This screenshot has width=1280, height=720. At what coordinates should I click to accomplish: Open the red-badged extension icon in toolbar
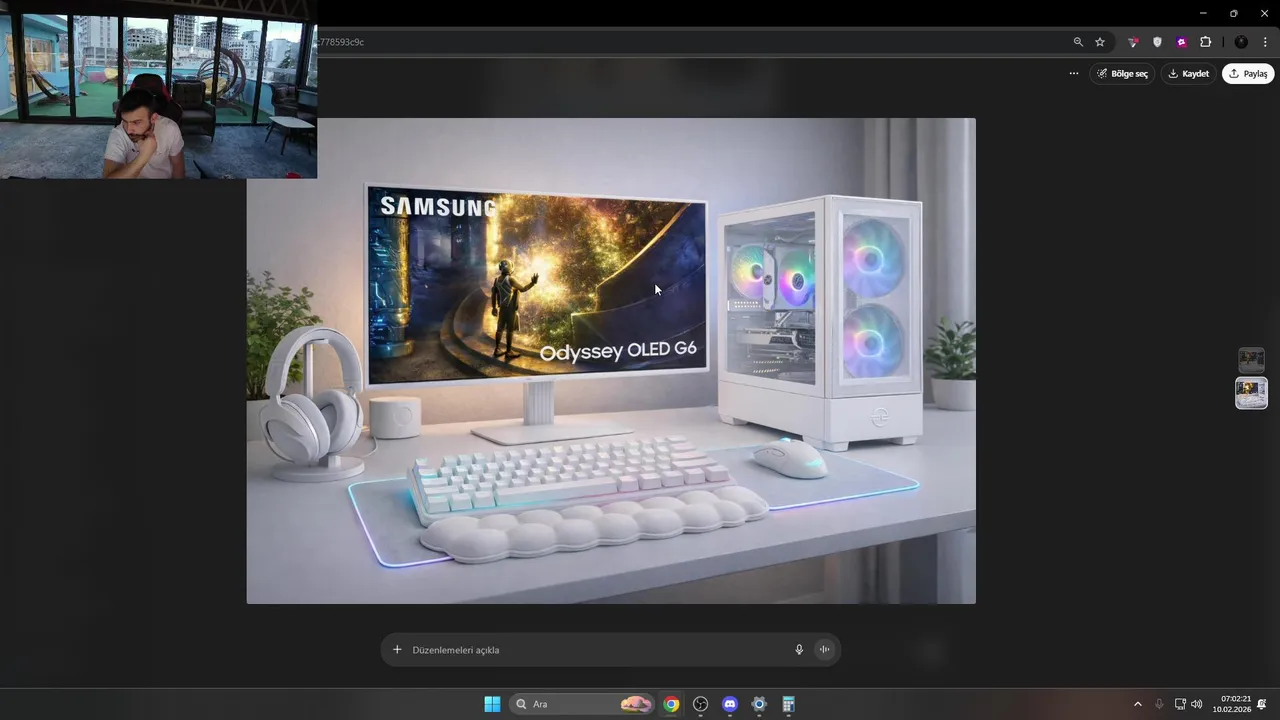pos(1133,42)
